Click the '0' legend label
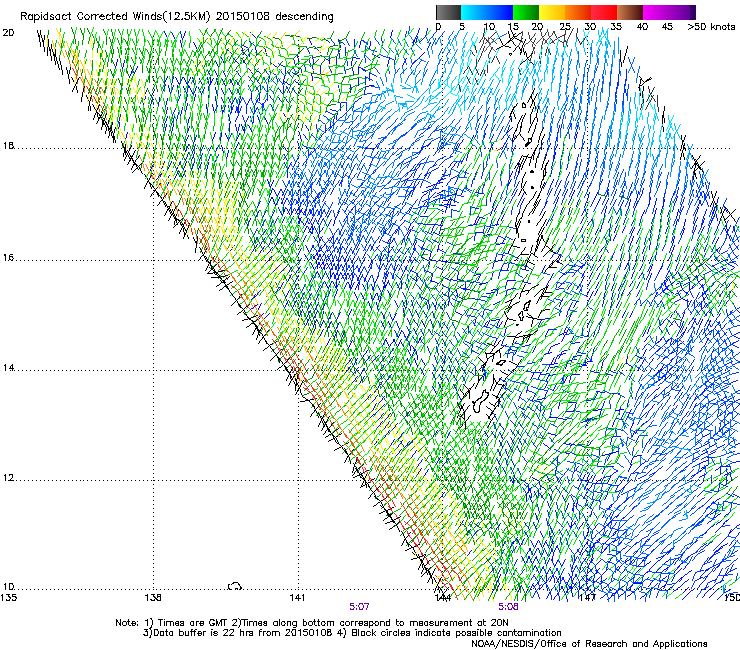The image size is (740, 650). [438, 27]
